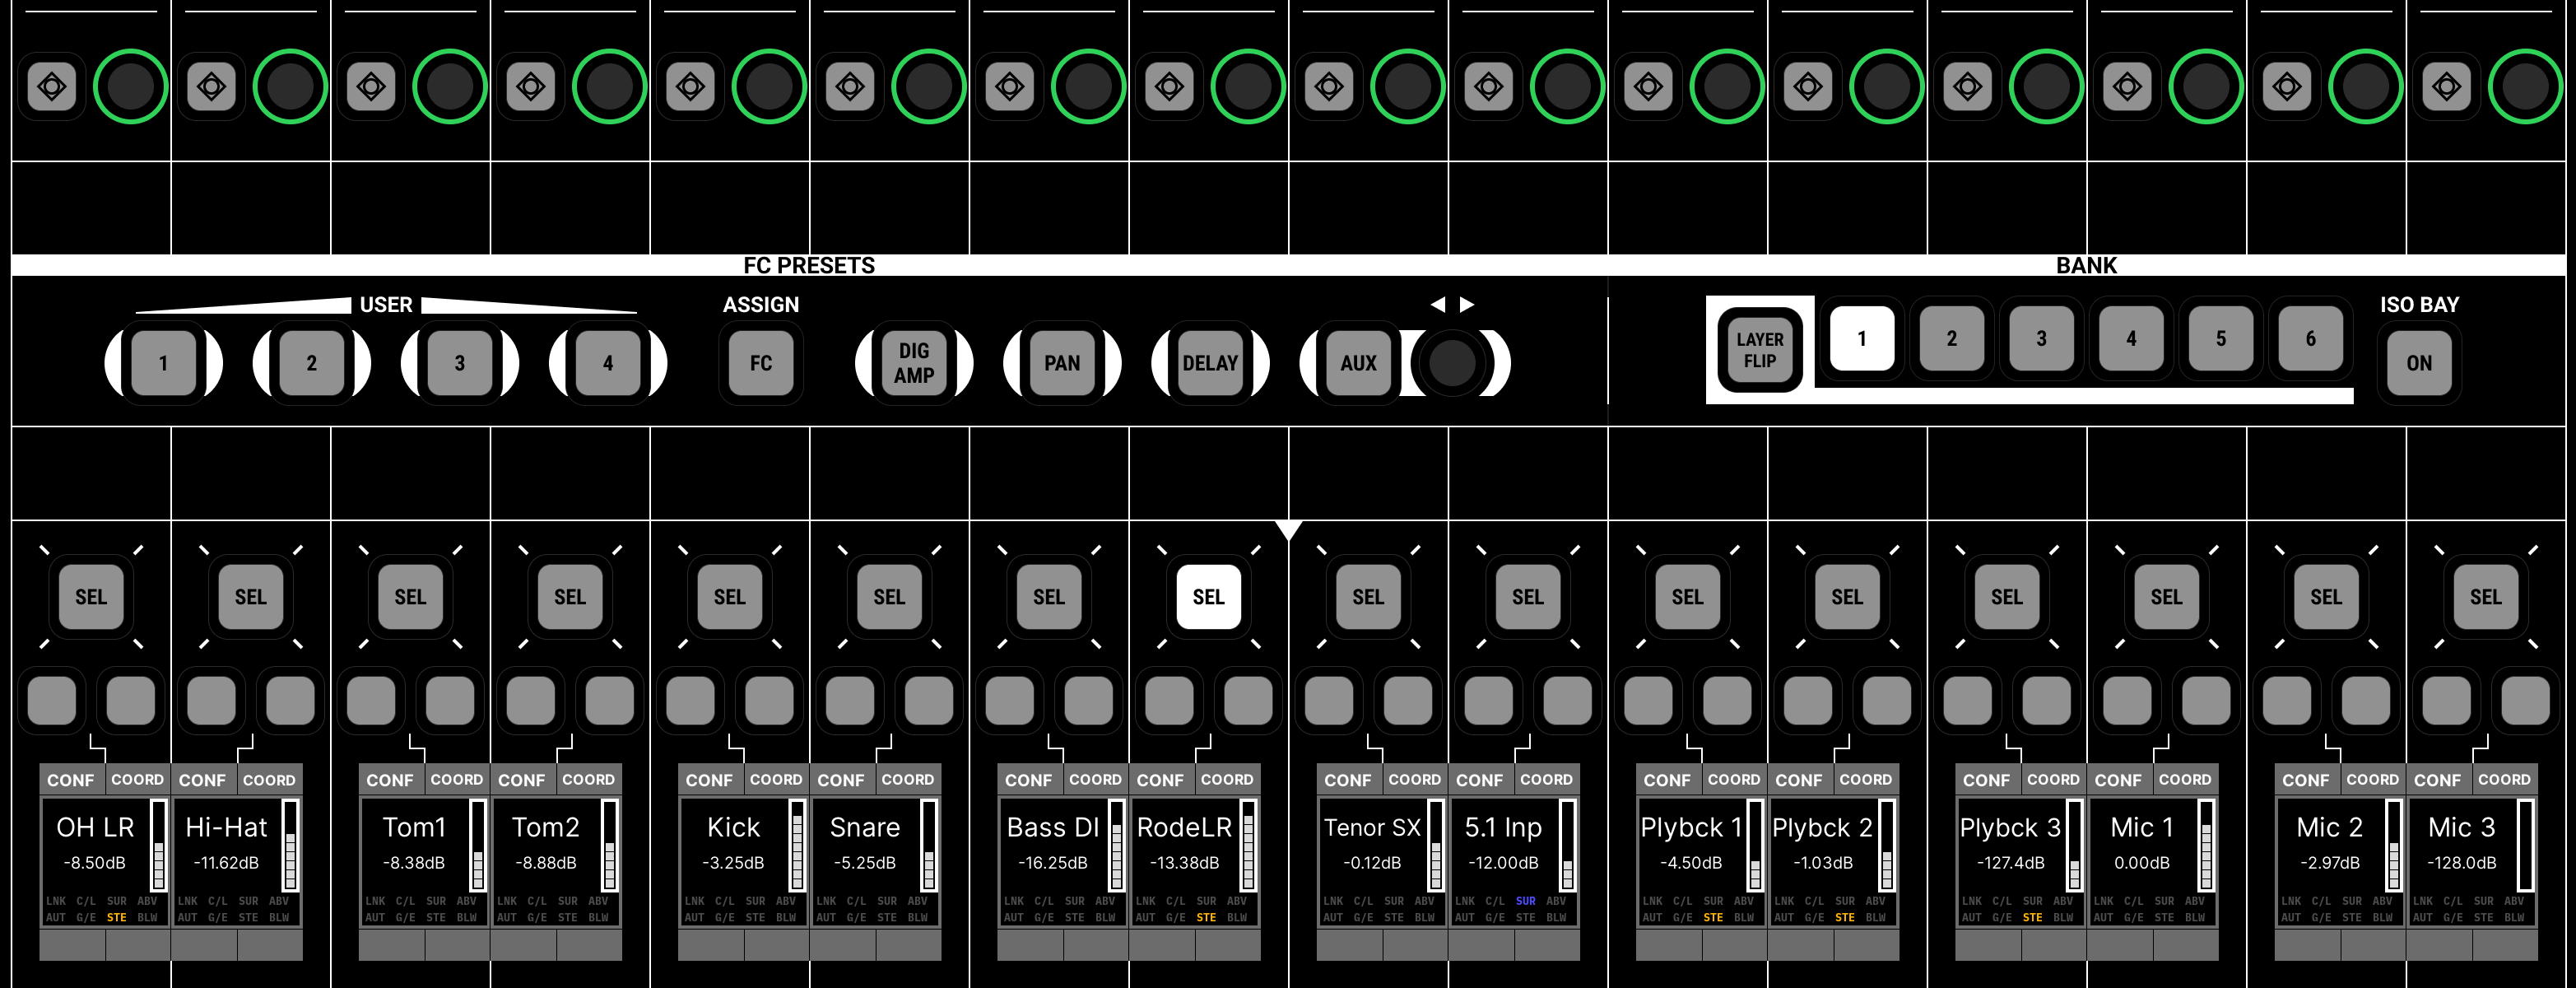The width and height of the screenshot is (2576, 988).
Task: Click the AUX rotary encoder knob
Action: coord(1452,362)
